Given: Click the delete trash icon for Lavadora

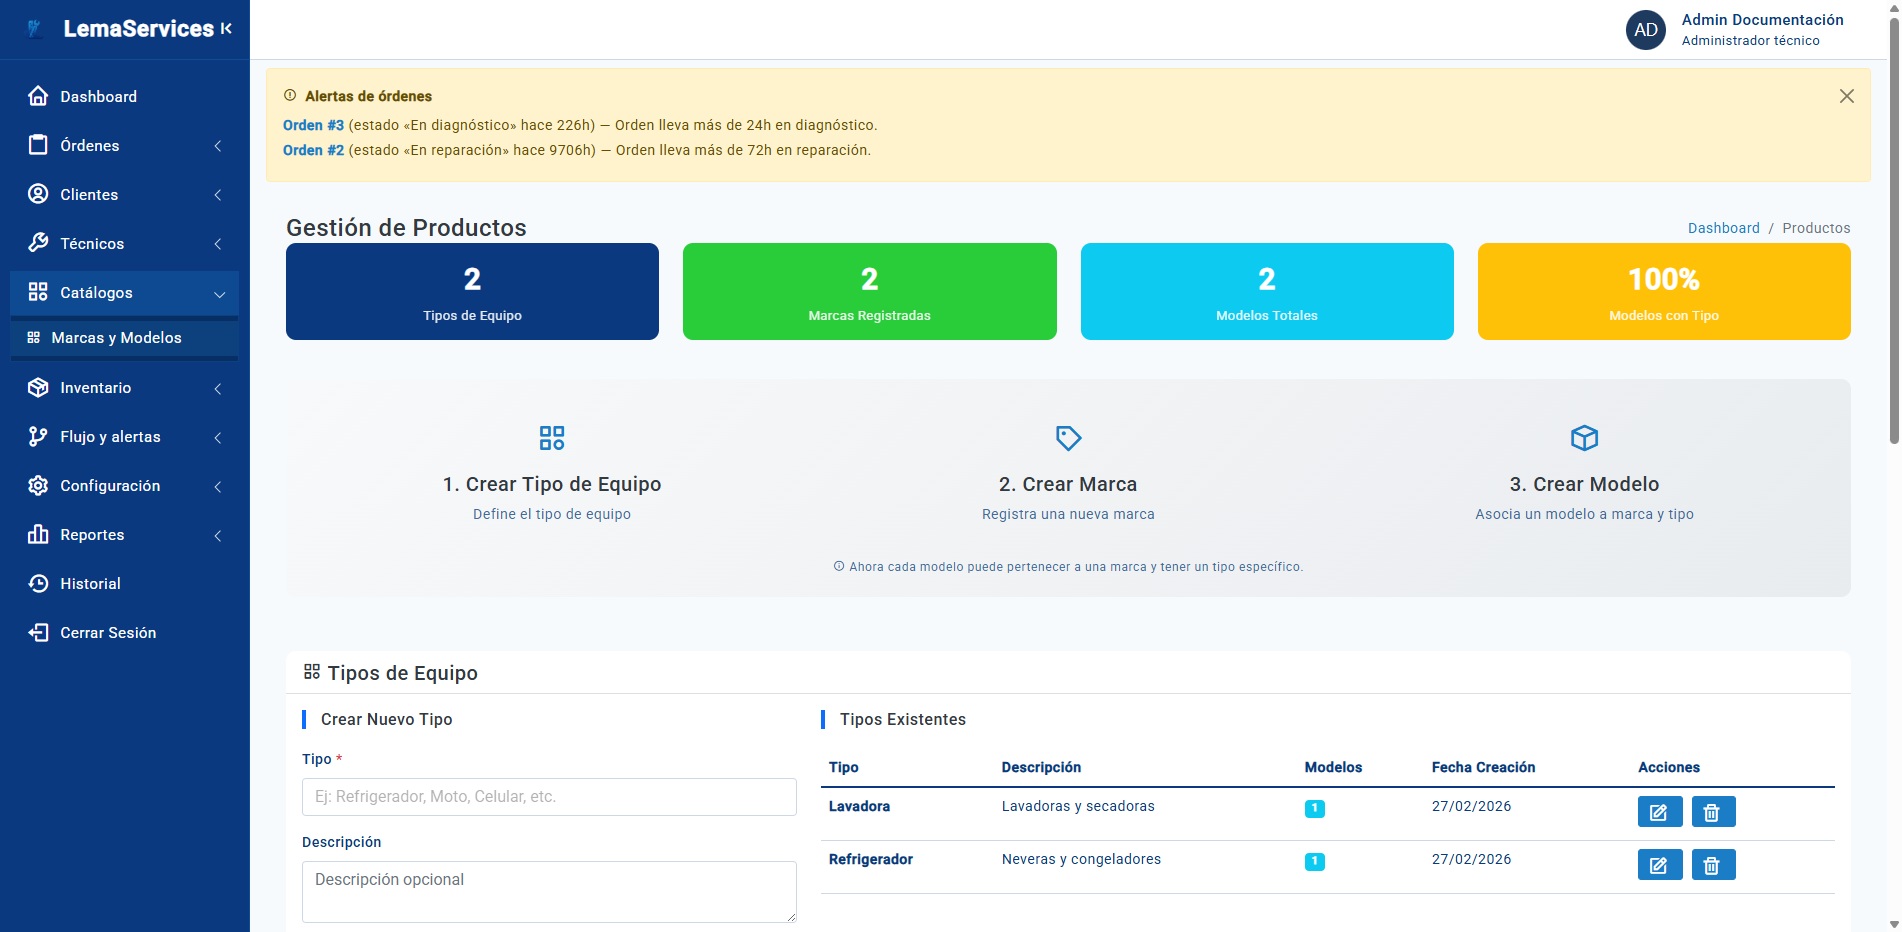Looking at the screenshot, I should tap(1712, 812).
